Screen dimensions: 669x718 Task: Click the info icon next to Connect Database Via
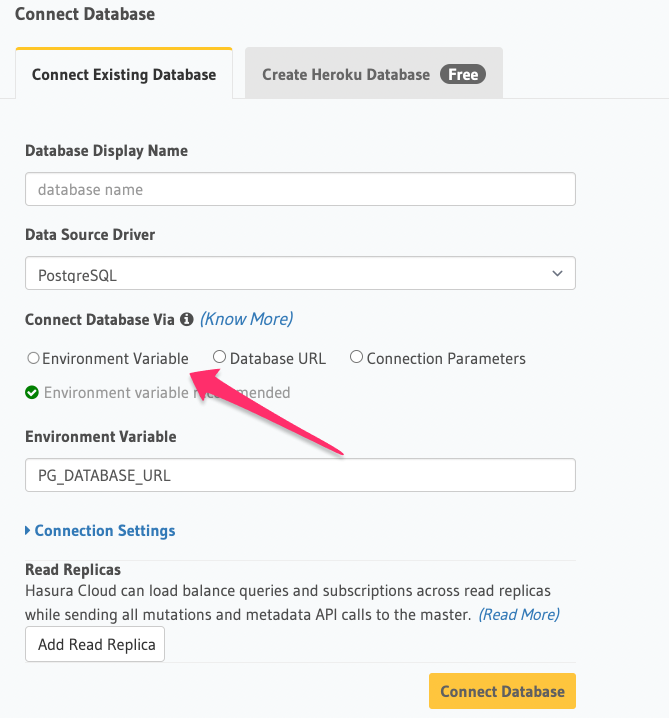[x=186, y=319]
